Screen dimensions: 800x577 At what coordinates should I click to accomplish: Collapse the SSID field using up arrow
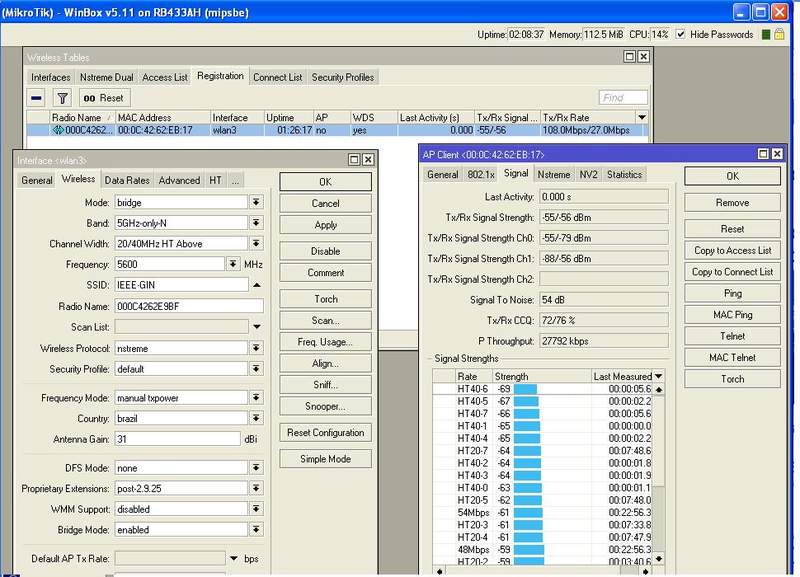click(x=257, y=285)
